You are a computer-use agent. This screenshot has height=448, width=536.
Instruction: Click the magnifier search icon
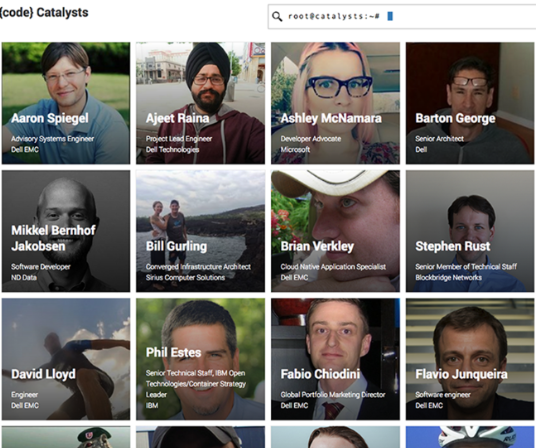pyautogui.click(x=277, y=16)
